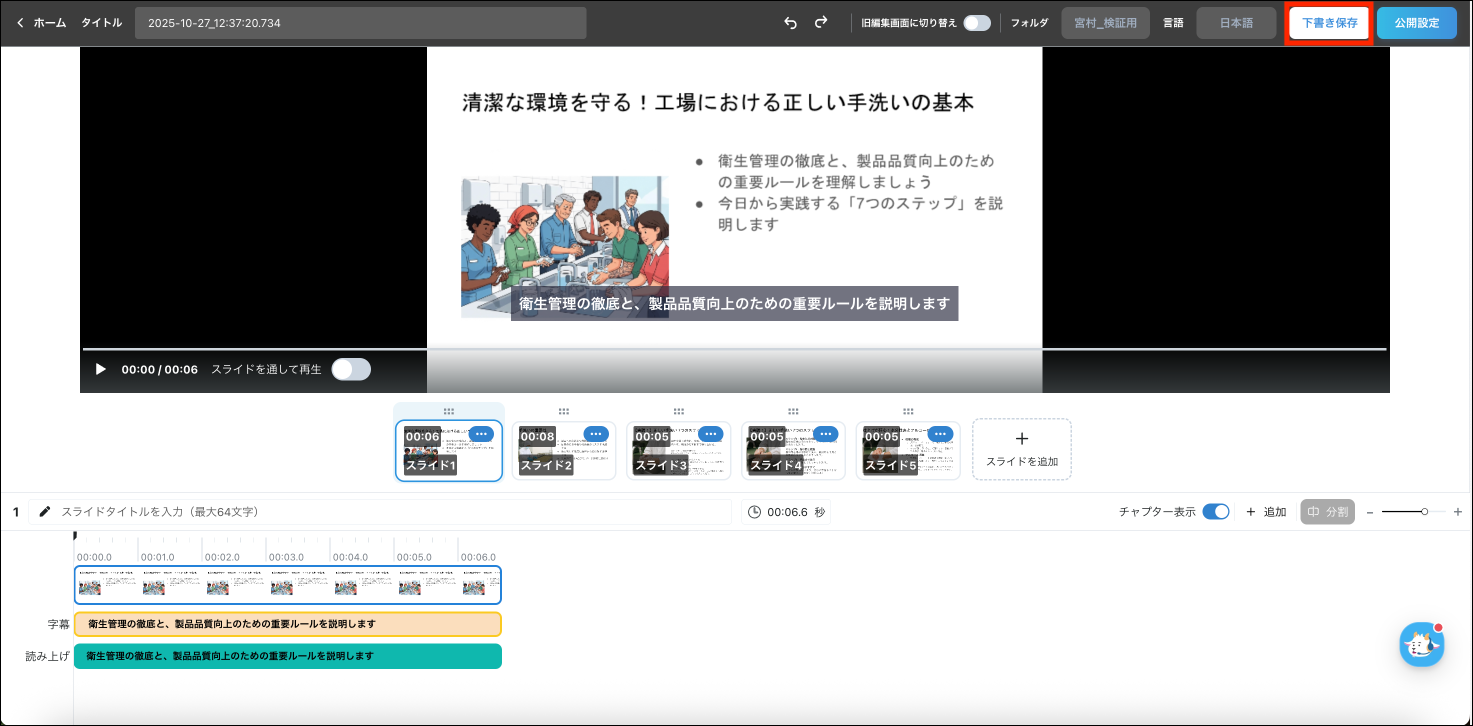This screenshot has width=1473, height=726.
Task: Open language selector 日本語
Action: point(1236,23)
